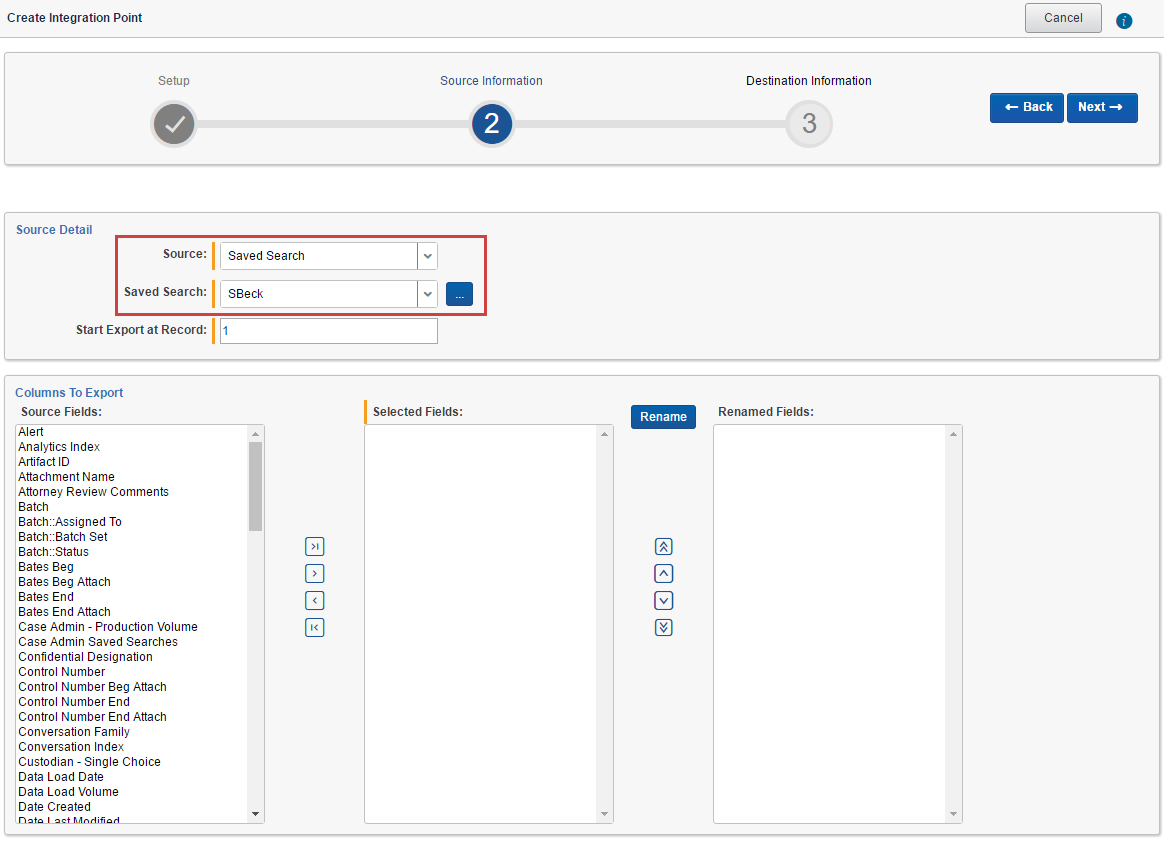Click Source Fields scroll up arrow

[255, 434]
